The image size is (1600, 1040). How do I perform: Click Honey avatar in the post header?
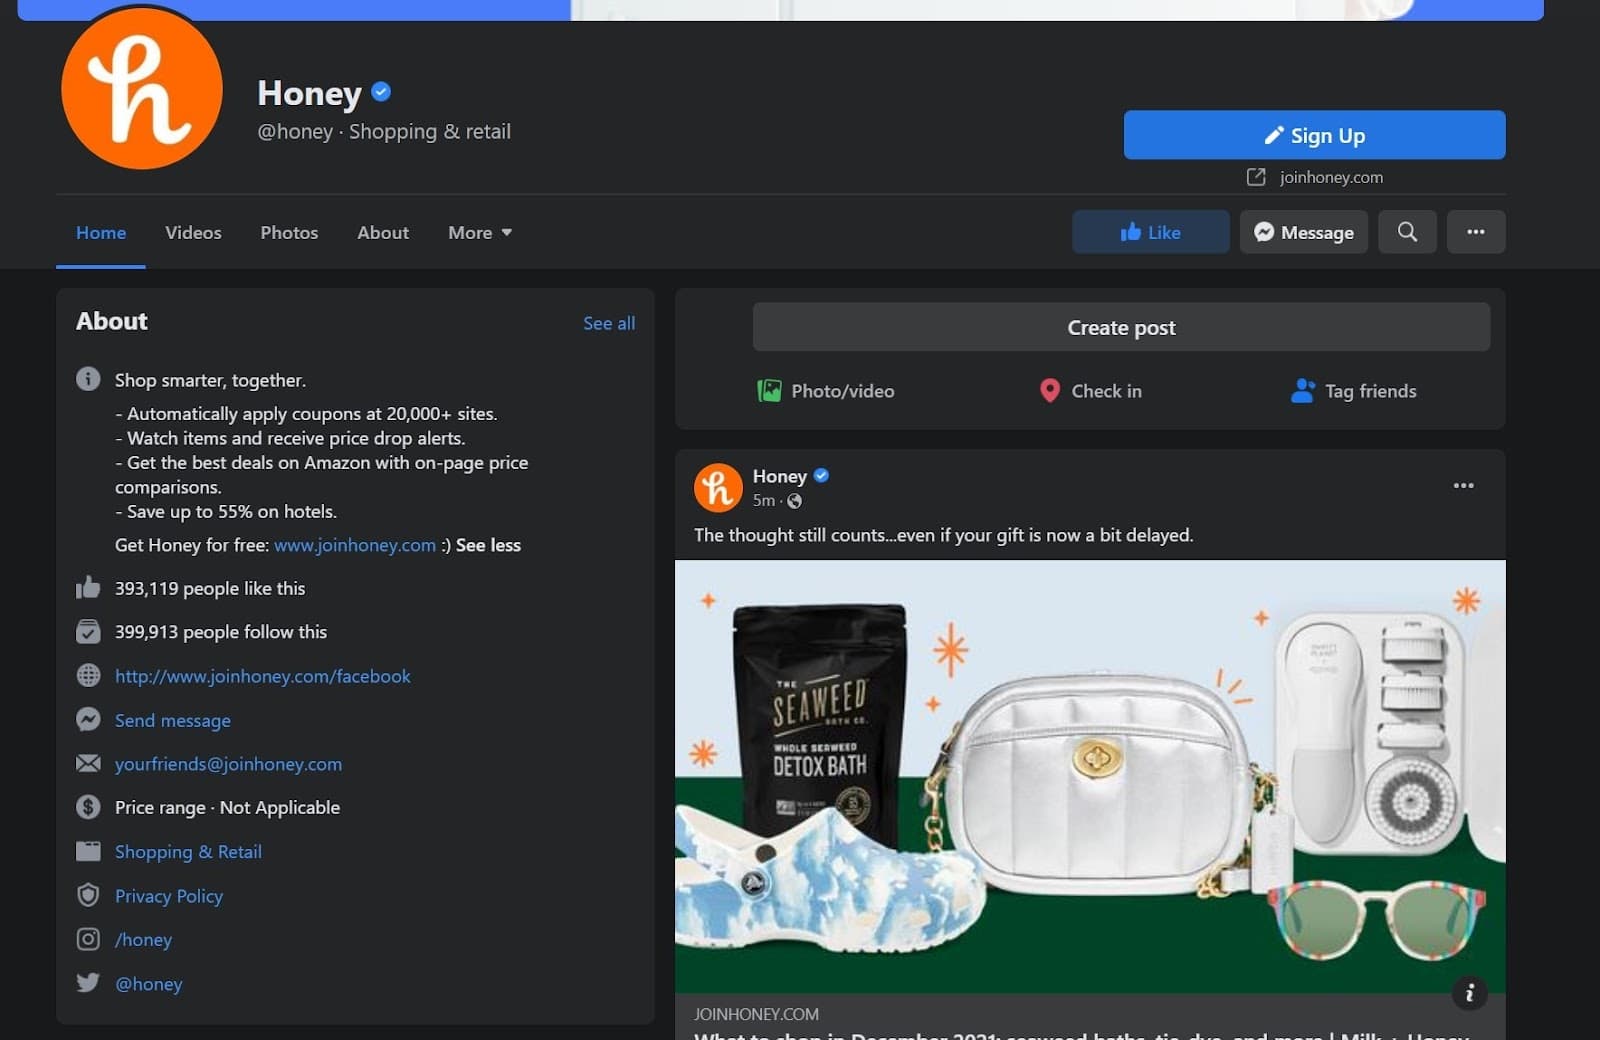[718, 488]
